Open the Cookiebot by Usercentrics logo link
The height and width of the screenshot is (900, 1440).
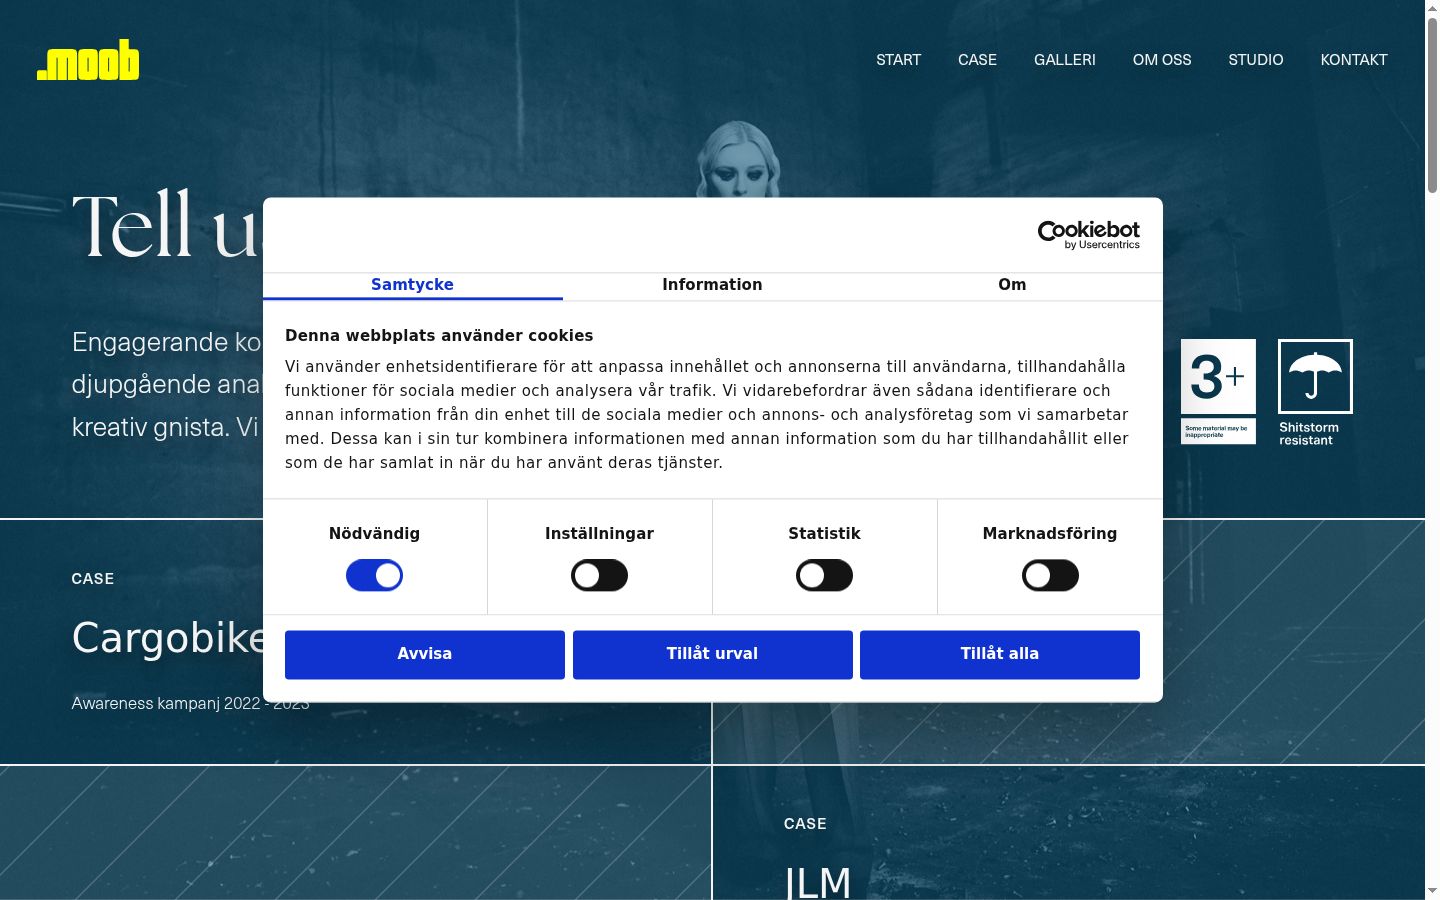click(1088, 235)
